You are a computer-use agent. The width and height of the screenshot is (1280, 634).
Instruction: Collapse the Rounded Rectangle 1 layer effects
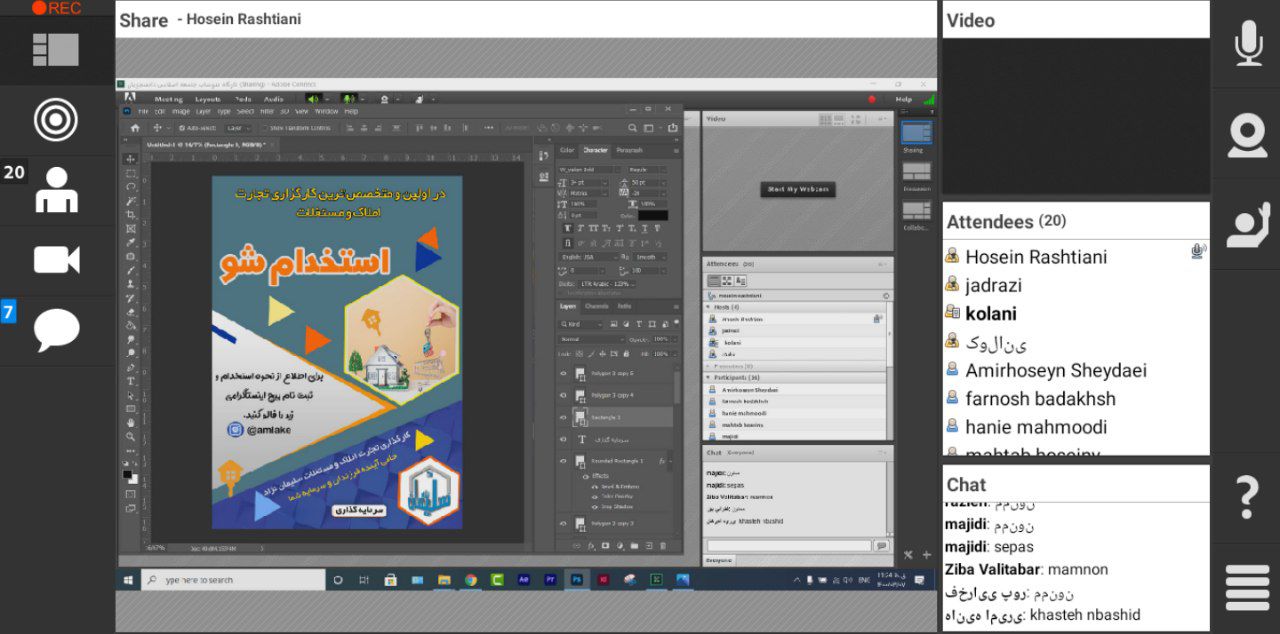click(672, 462)
